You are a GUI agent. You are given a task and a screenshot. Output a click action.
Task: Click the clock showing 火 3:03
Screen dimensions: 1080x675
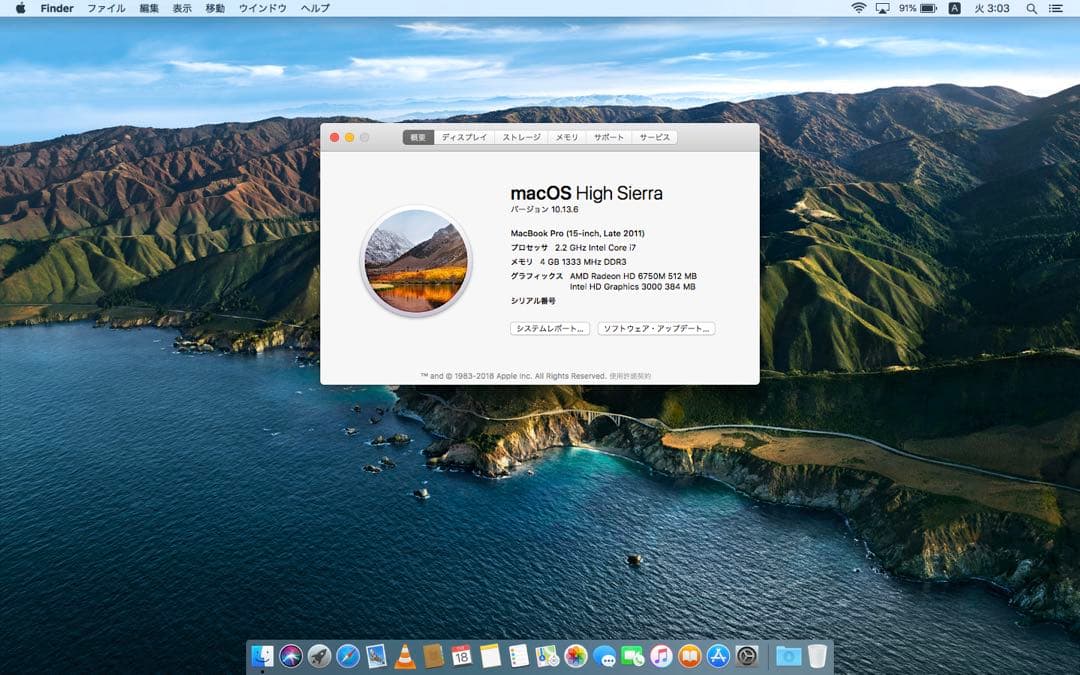[992, 8]
